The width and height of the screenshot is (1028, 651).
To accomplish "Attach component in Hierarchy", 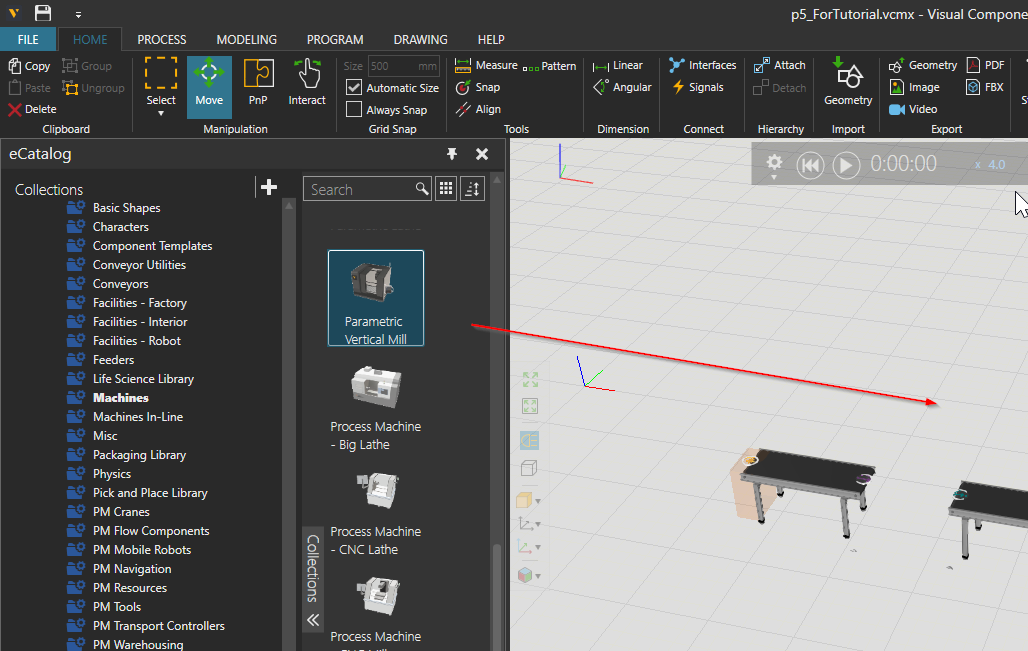I will coord(780,65).
